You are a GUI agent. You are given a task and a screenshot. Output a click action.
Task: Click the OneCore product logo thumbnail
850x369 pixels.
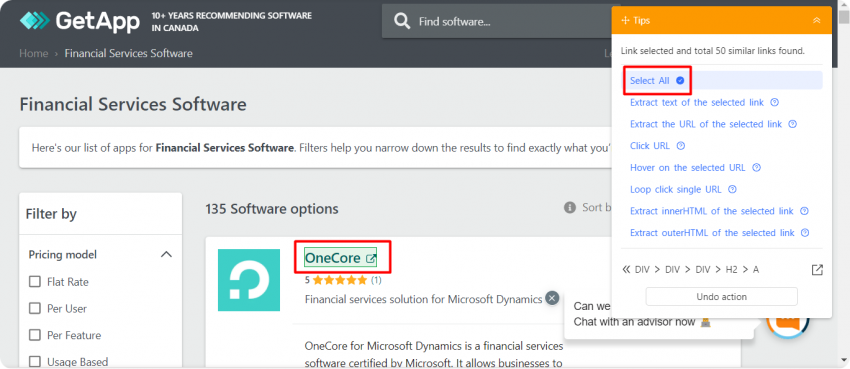click(249, 280)
